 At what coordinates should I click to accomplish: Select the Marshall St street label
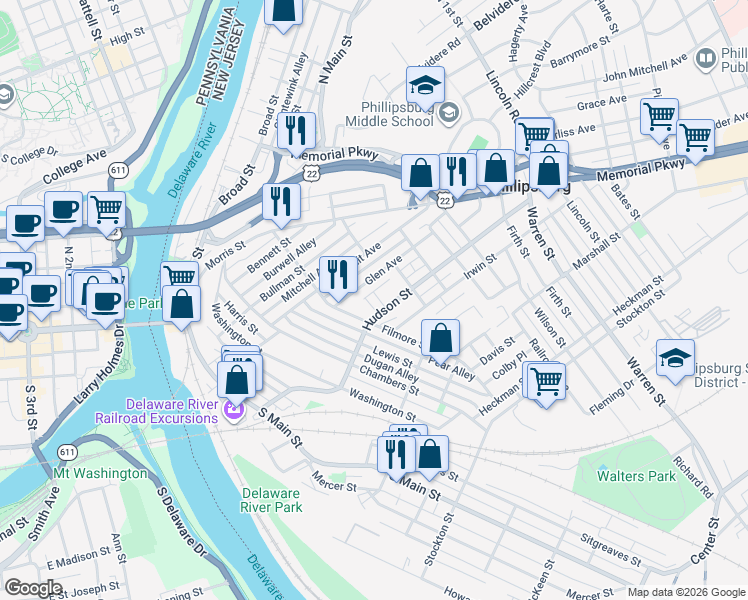(596, 250)
